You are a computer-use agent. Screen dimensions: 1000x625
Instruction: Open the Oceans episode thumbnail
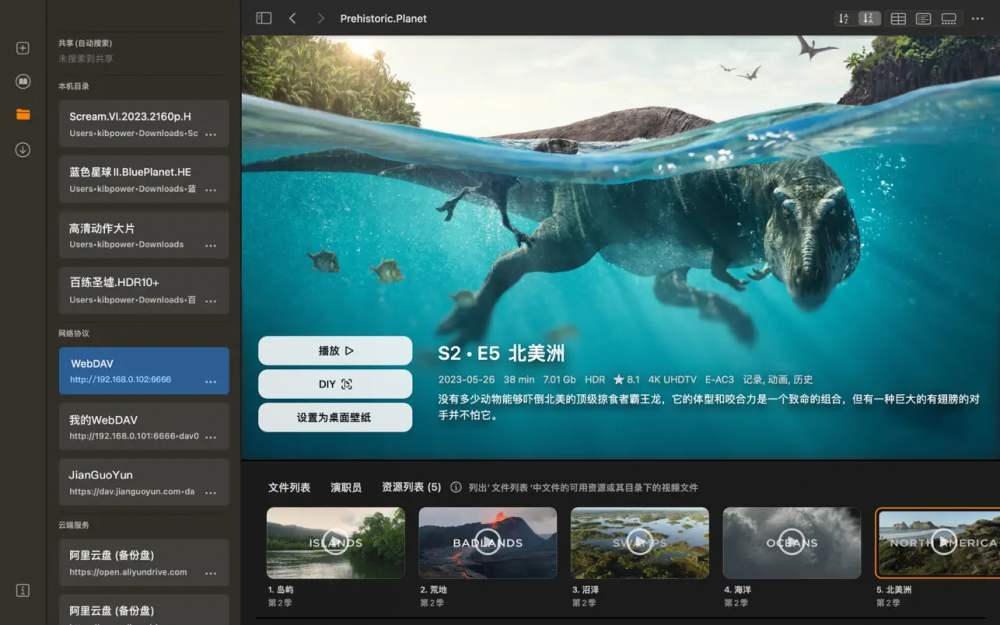click(791, 543)
